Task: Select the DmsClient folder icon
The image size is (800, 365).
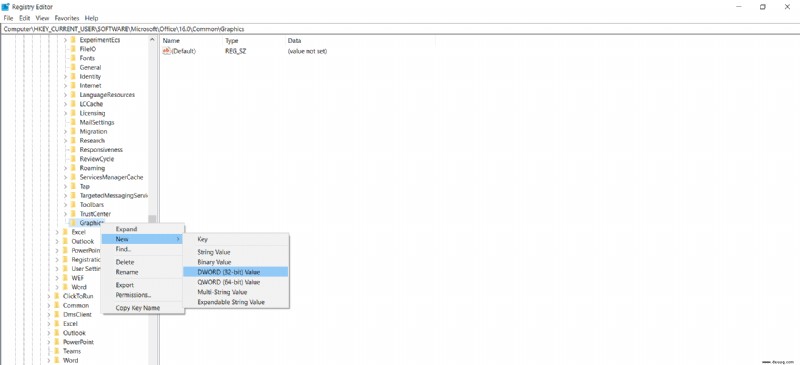Action: point(57,314)
